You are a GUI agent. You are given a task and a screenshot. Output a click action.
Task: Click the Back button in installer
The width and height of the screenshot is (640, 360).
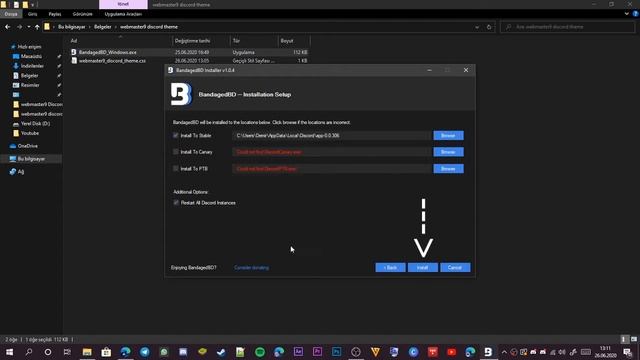click(390, 267)
